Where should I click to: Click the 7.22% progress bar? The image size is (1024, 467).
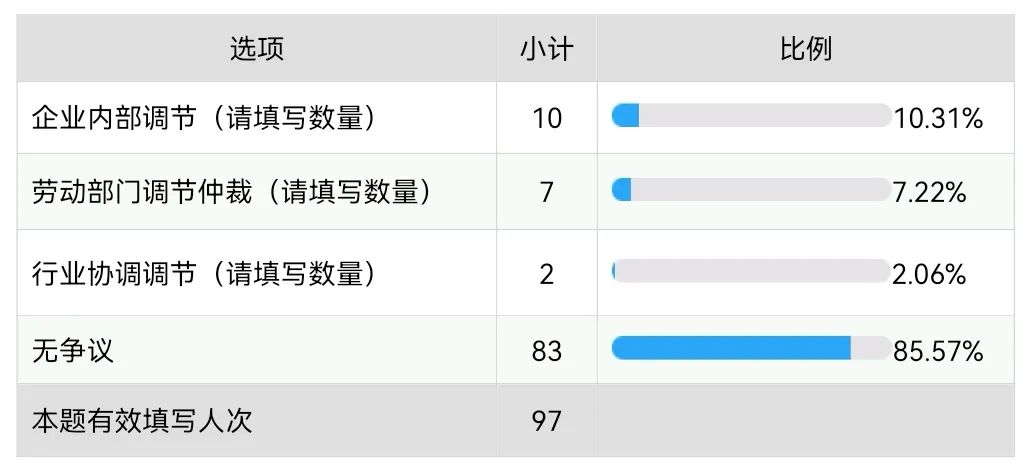750,189
